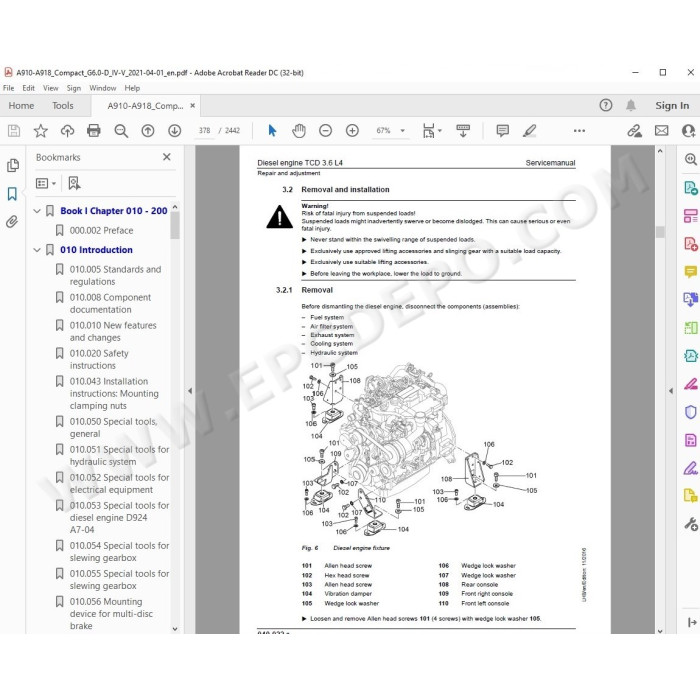The height and width of the screenshot is (700, 700).
Task: Close the Bookmarks panel
Action: coord(167,157)
